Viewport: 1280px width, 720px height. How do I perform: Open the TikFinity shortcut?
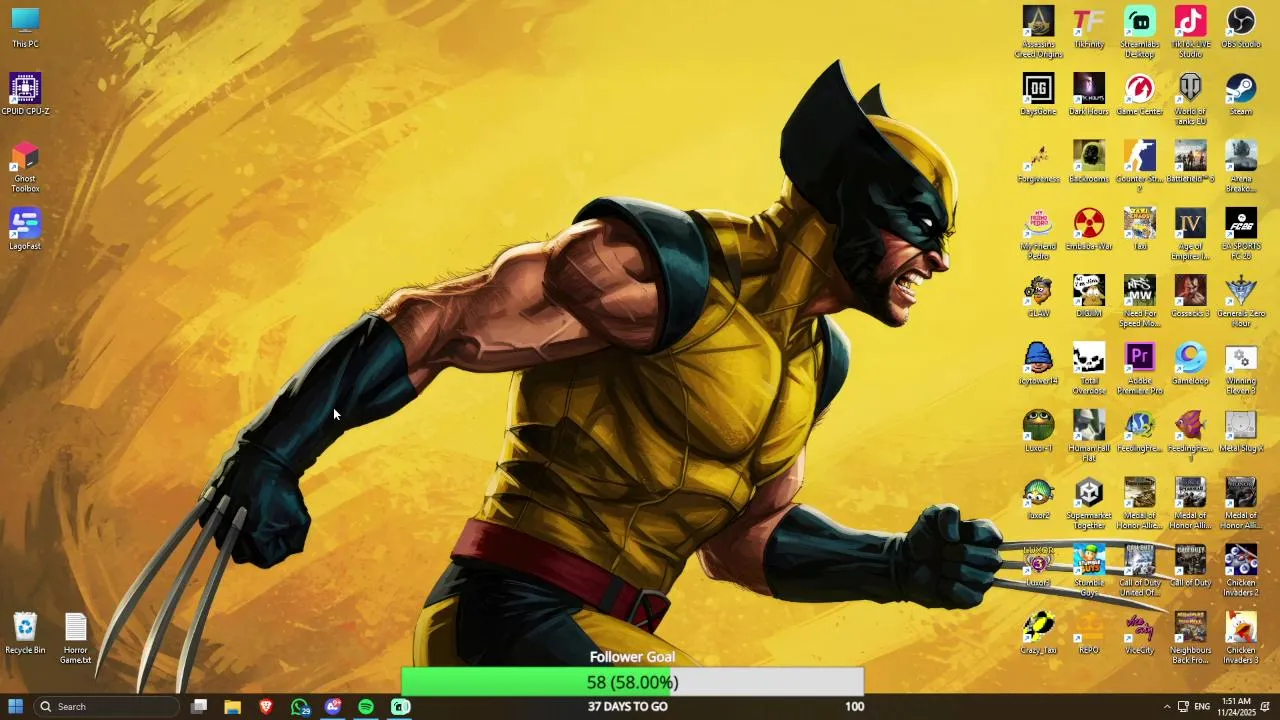pyautogui.click(x=1089, y=27)
